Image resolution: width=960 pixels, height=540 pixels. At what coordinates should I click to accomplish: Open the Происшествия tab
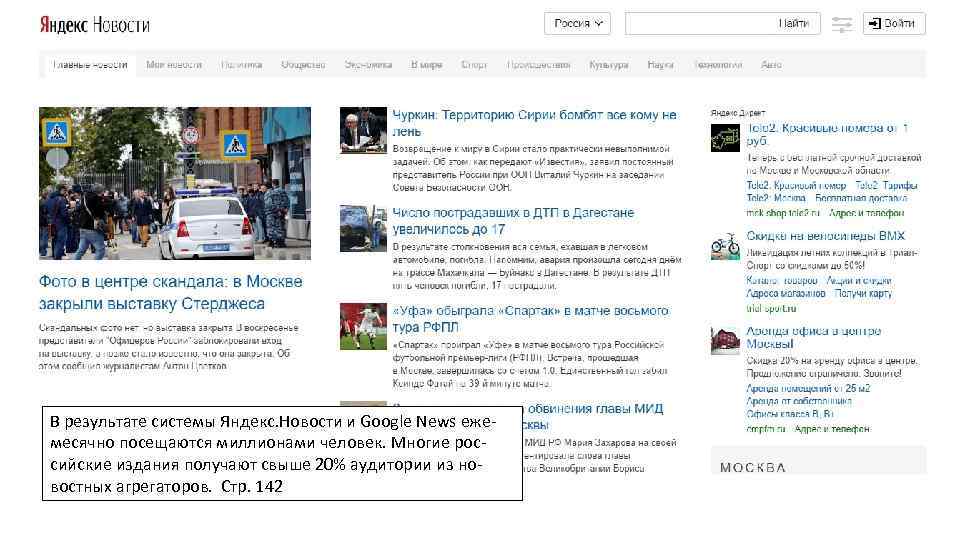tap(538, 65)
